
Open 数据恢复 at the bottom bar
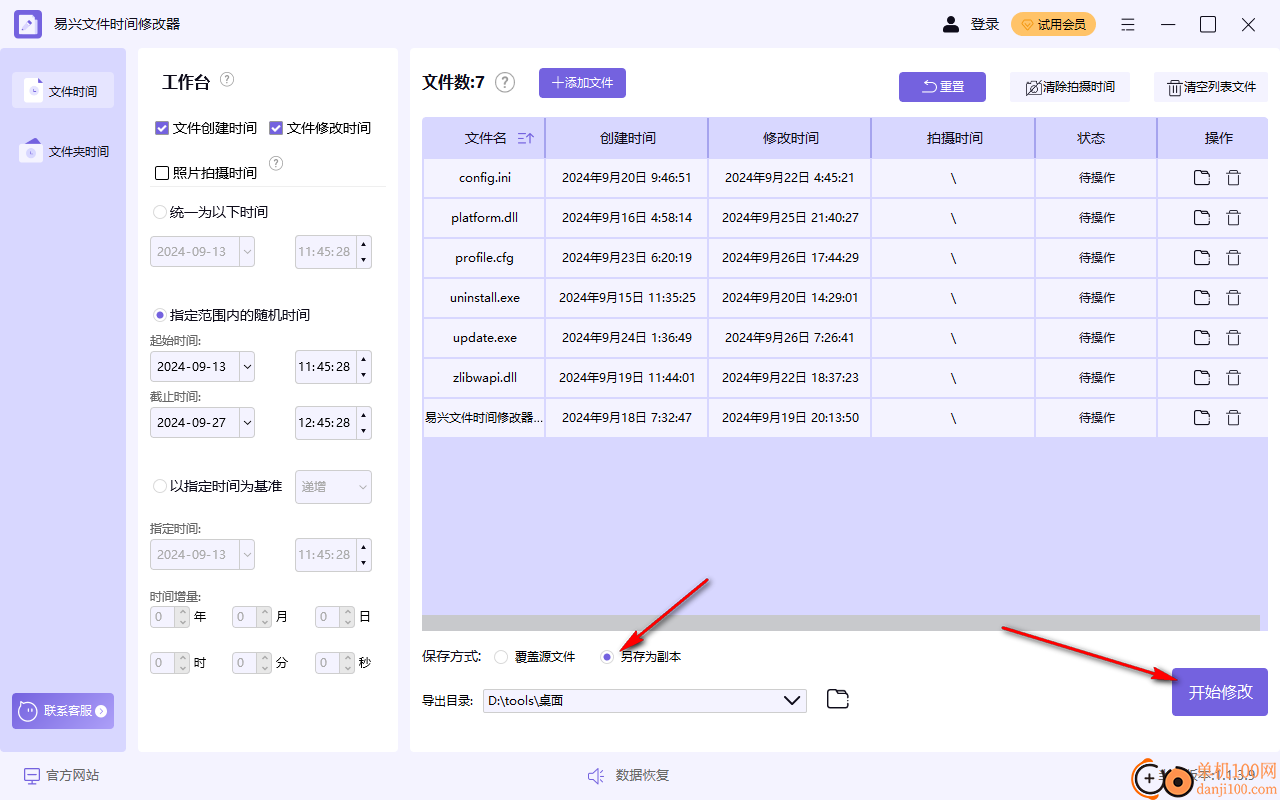[x=628, y=775]
